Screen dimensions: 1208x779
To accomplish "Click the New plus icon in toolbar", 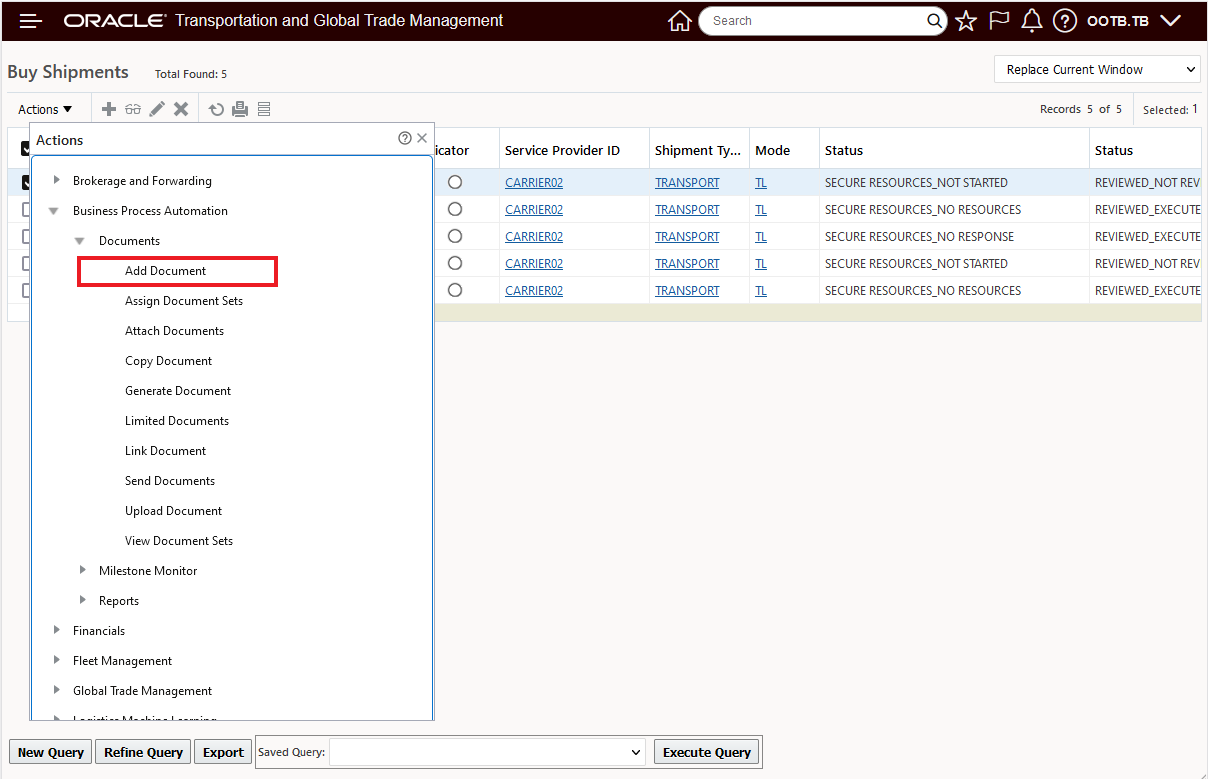I will (x=110, y=109).
